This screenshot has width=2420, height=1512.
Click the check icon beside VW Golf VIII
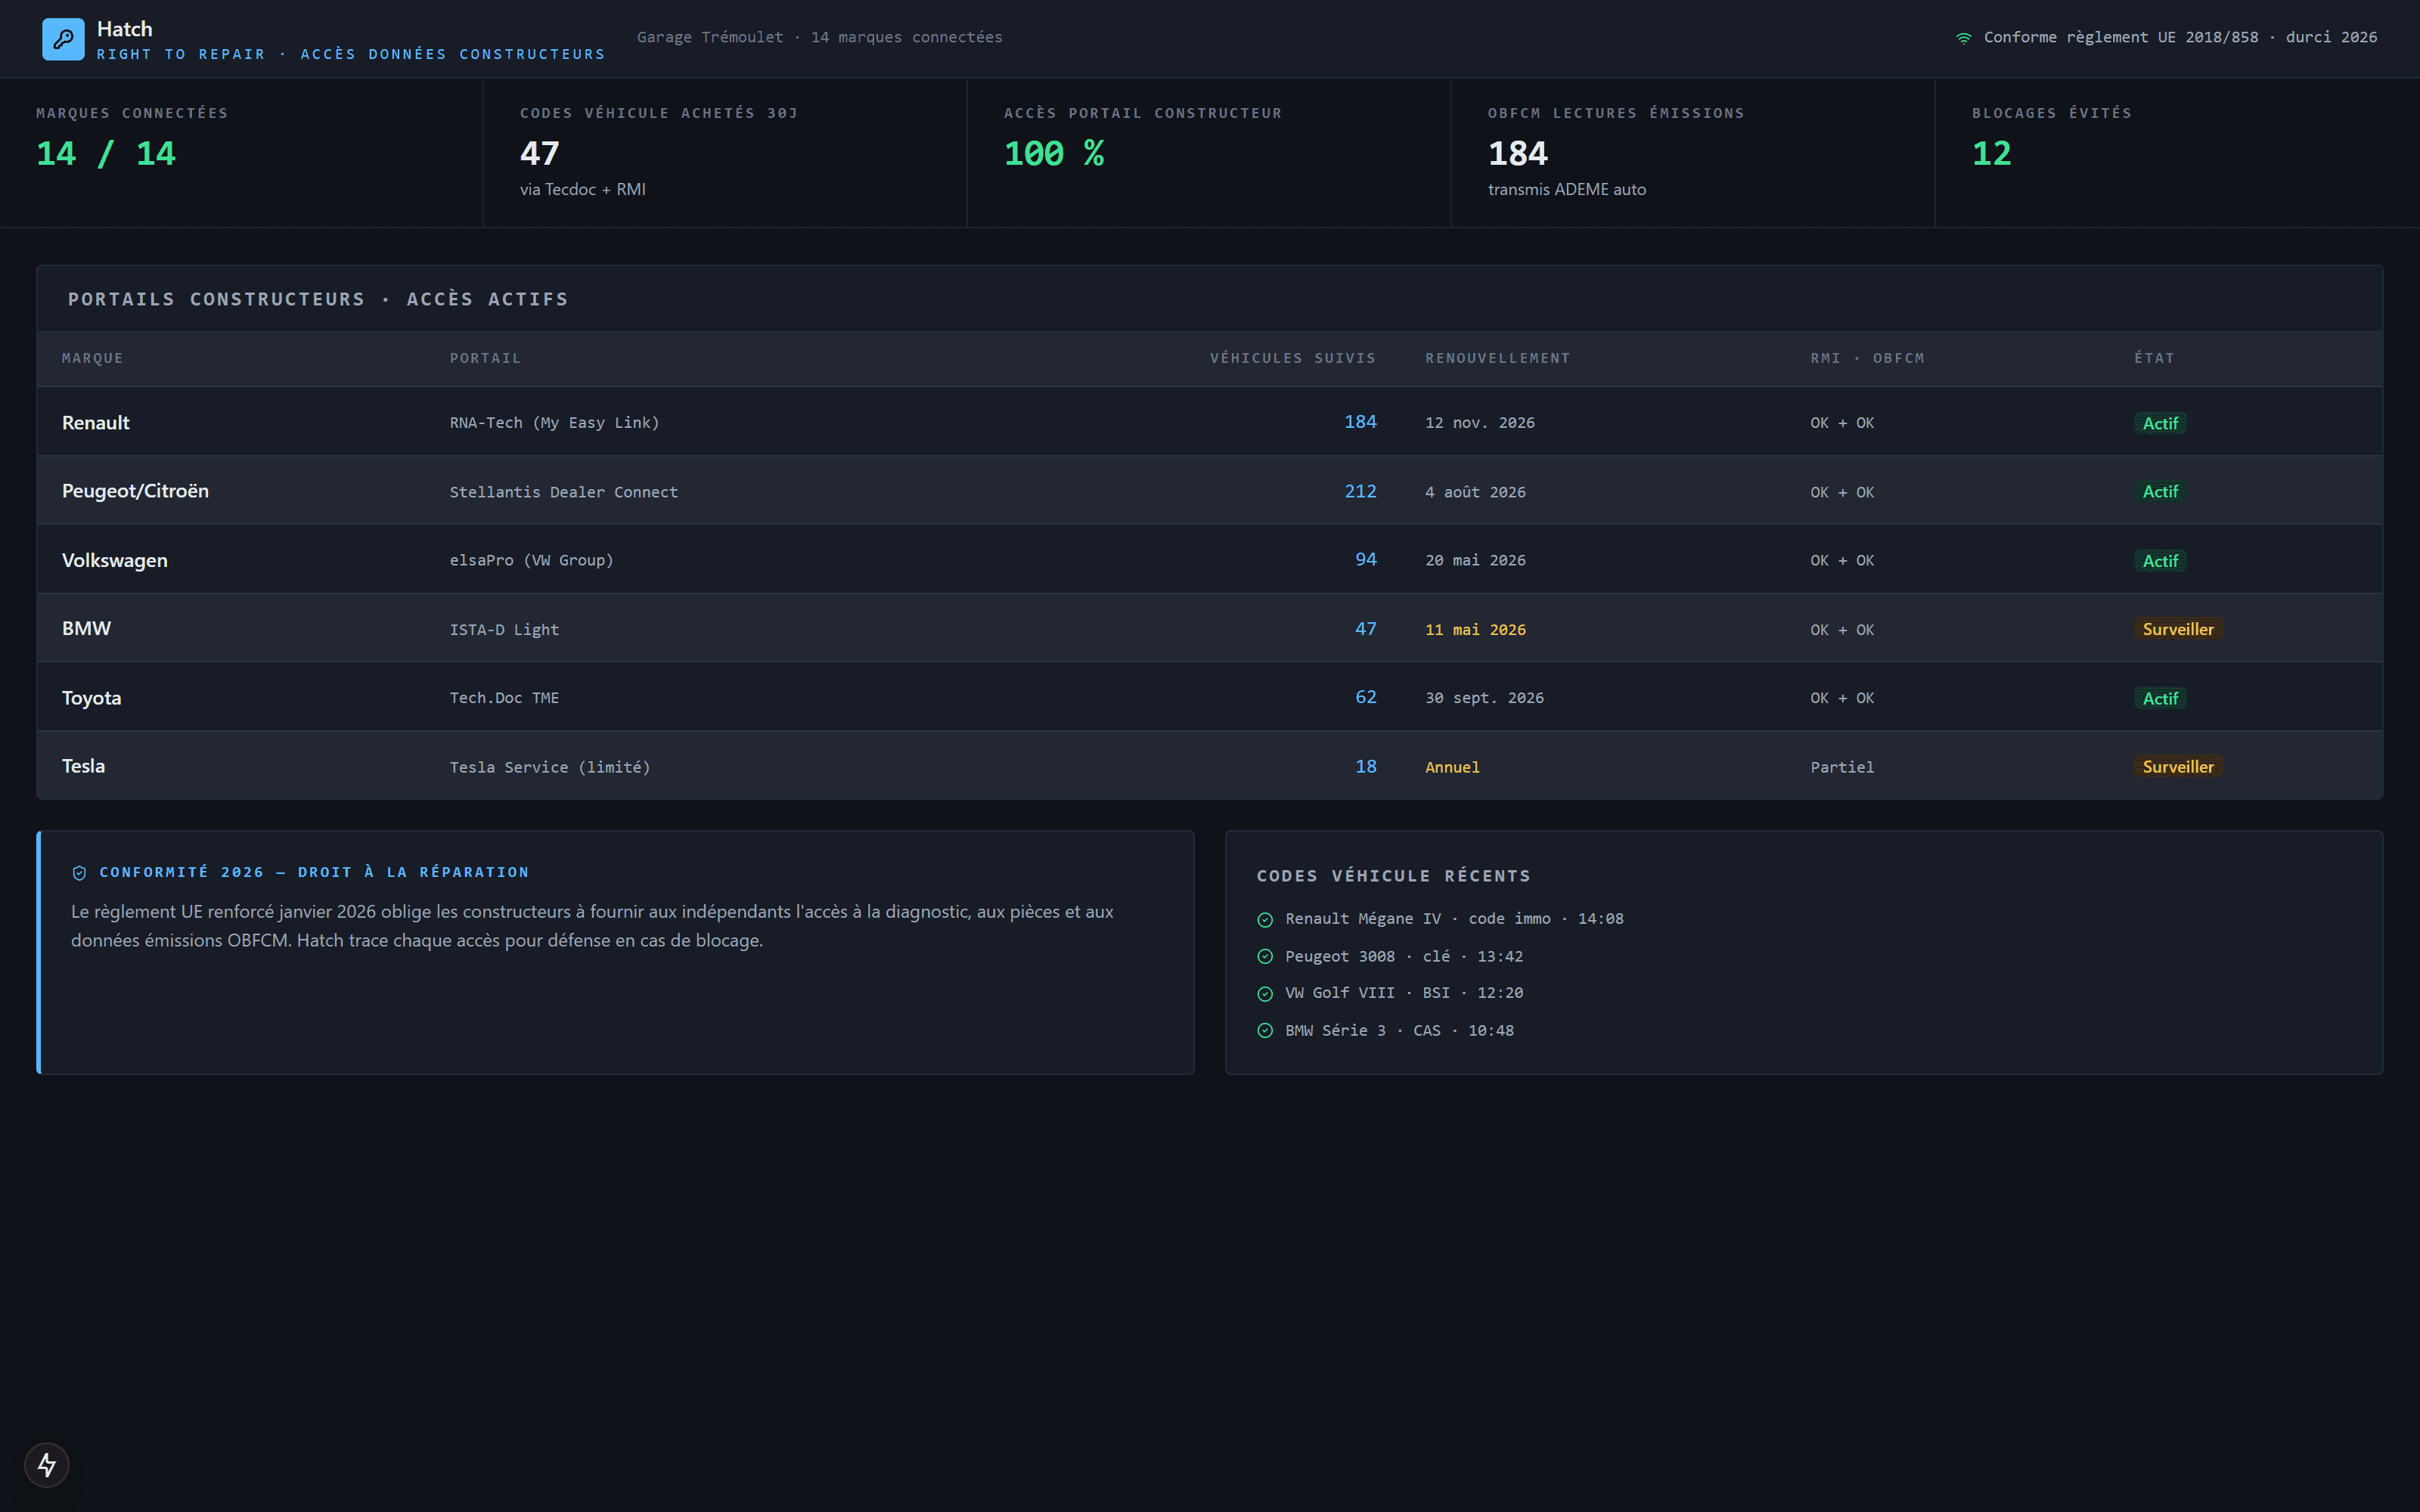(1265, 994)
